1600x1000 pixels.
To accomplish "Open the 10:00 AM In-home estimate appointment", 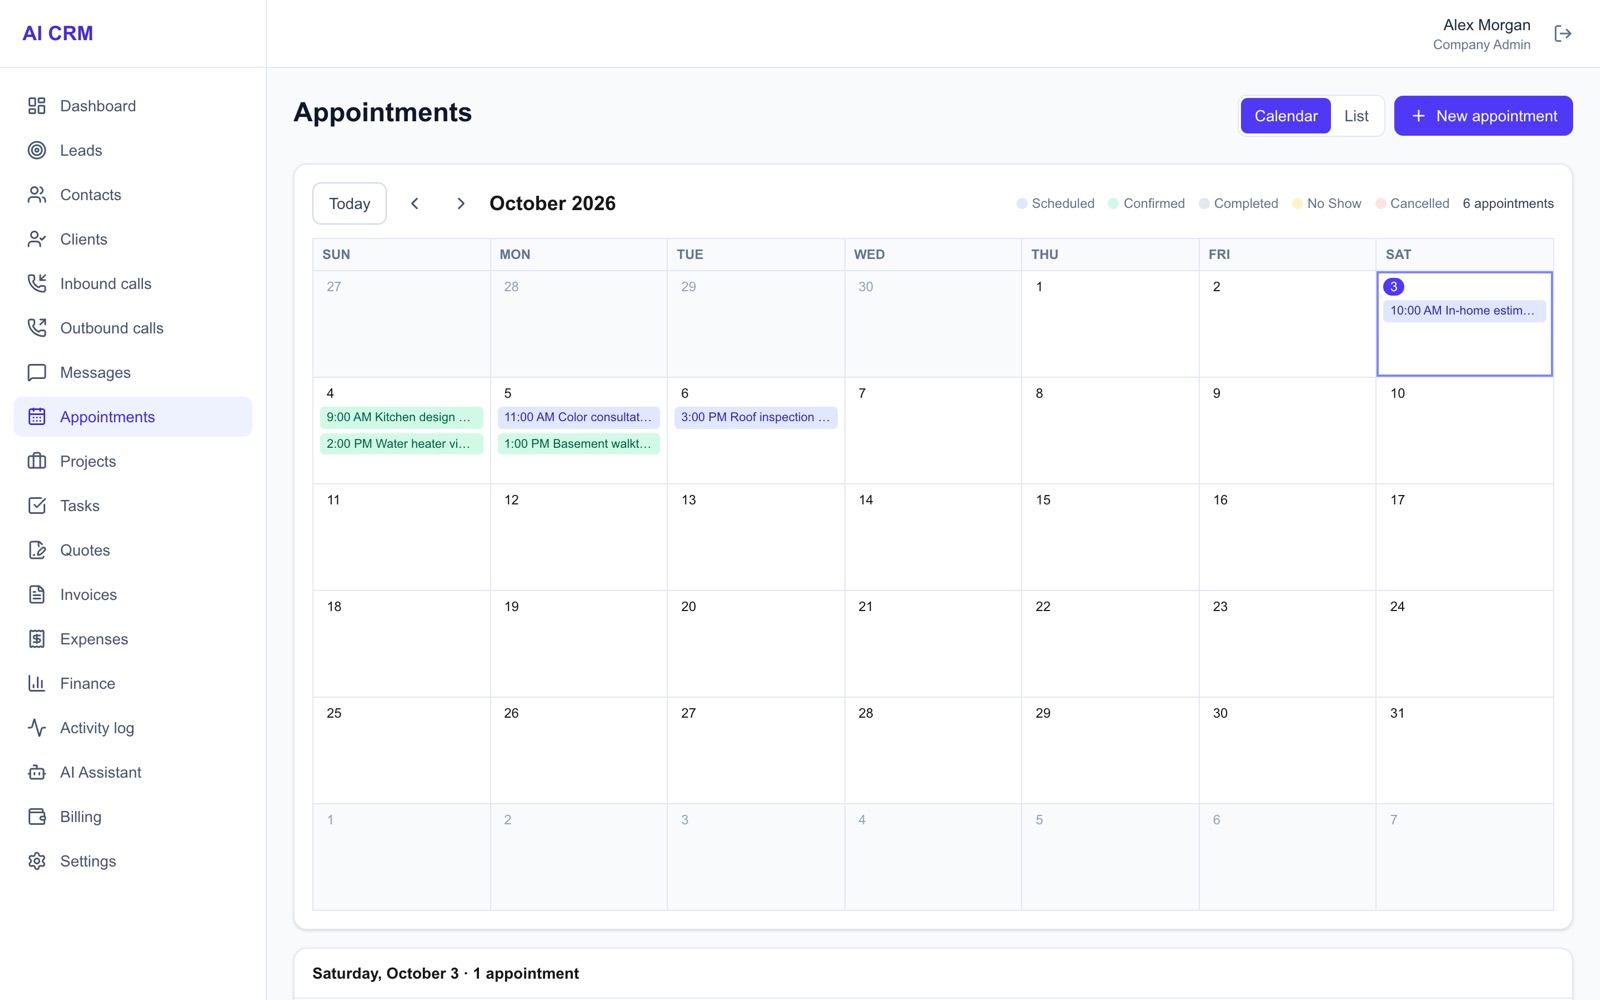I will pyautogui.click(x=1464, y=311).
